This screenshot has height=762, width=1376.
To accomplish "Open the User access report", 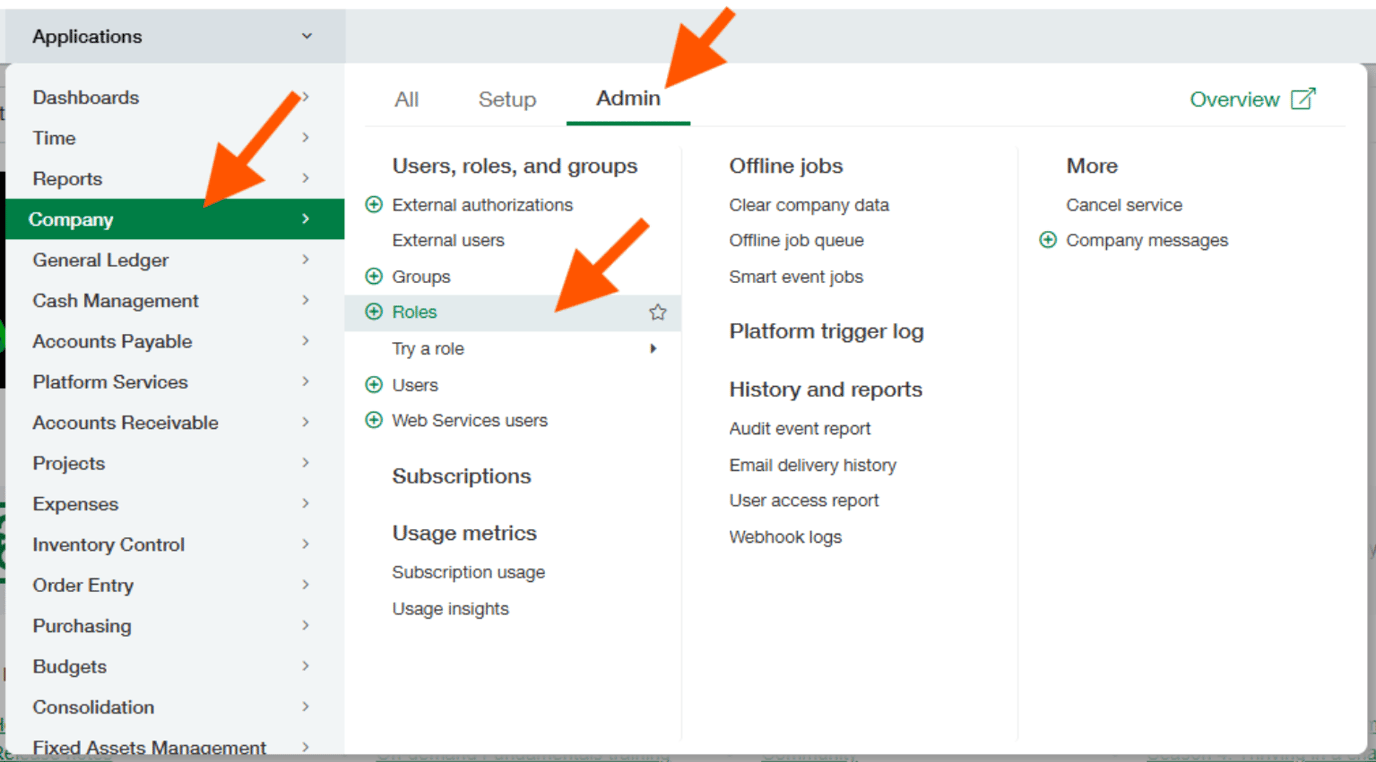I will pyautogui.click(x=804, y=500).
